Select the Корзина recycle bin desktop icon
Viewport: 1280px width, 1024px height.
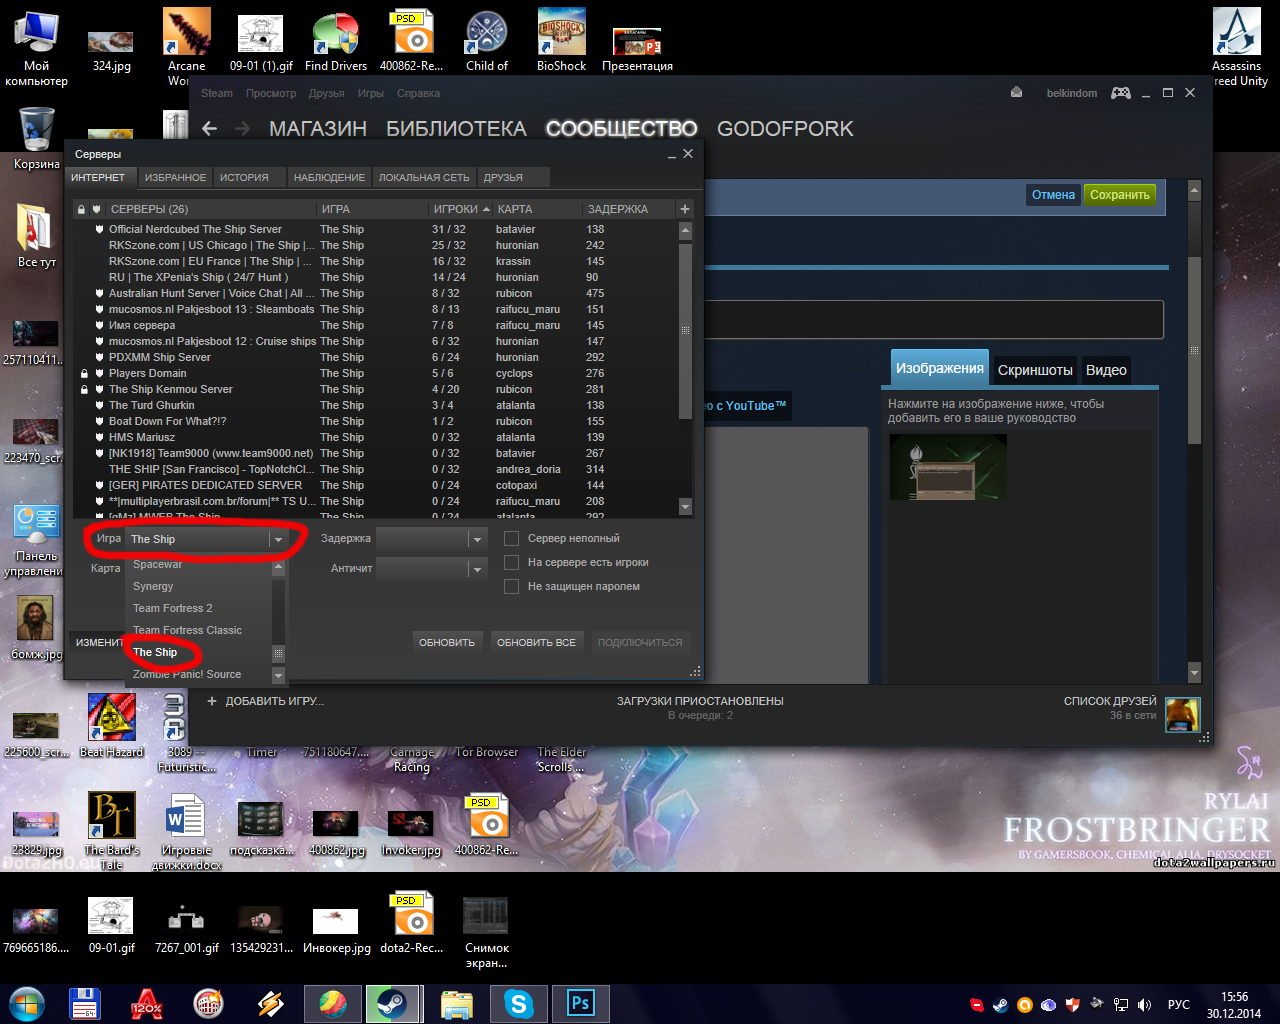pos(37,138)
